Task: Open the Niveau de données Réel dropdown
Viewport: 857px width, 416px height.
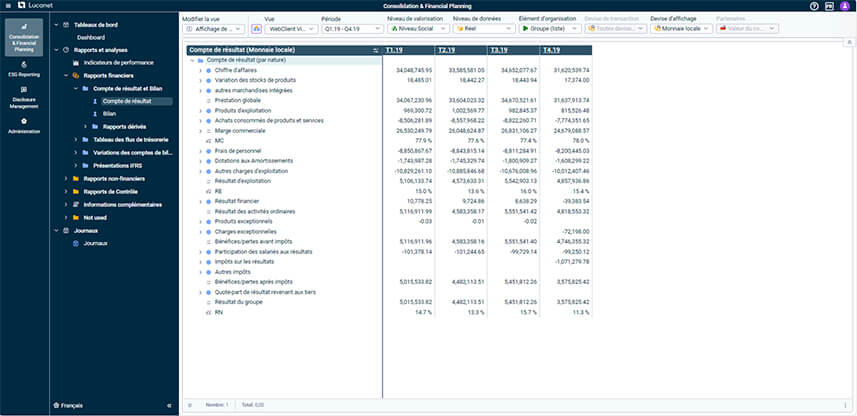Action: click(x=484, y=28)
